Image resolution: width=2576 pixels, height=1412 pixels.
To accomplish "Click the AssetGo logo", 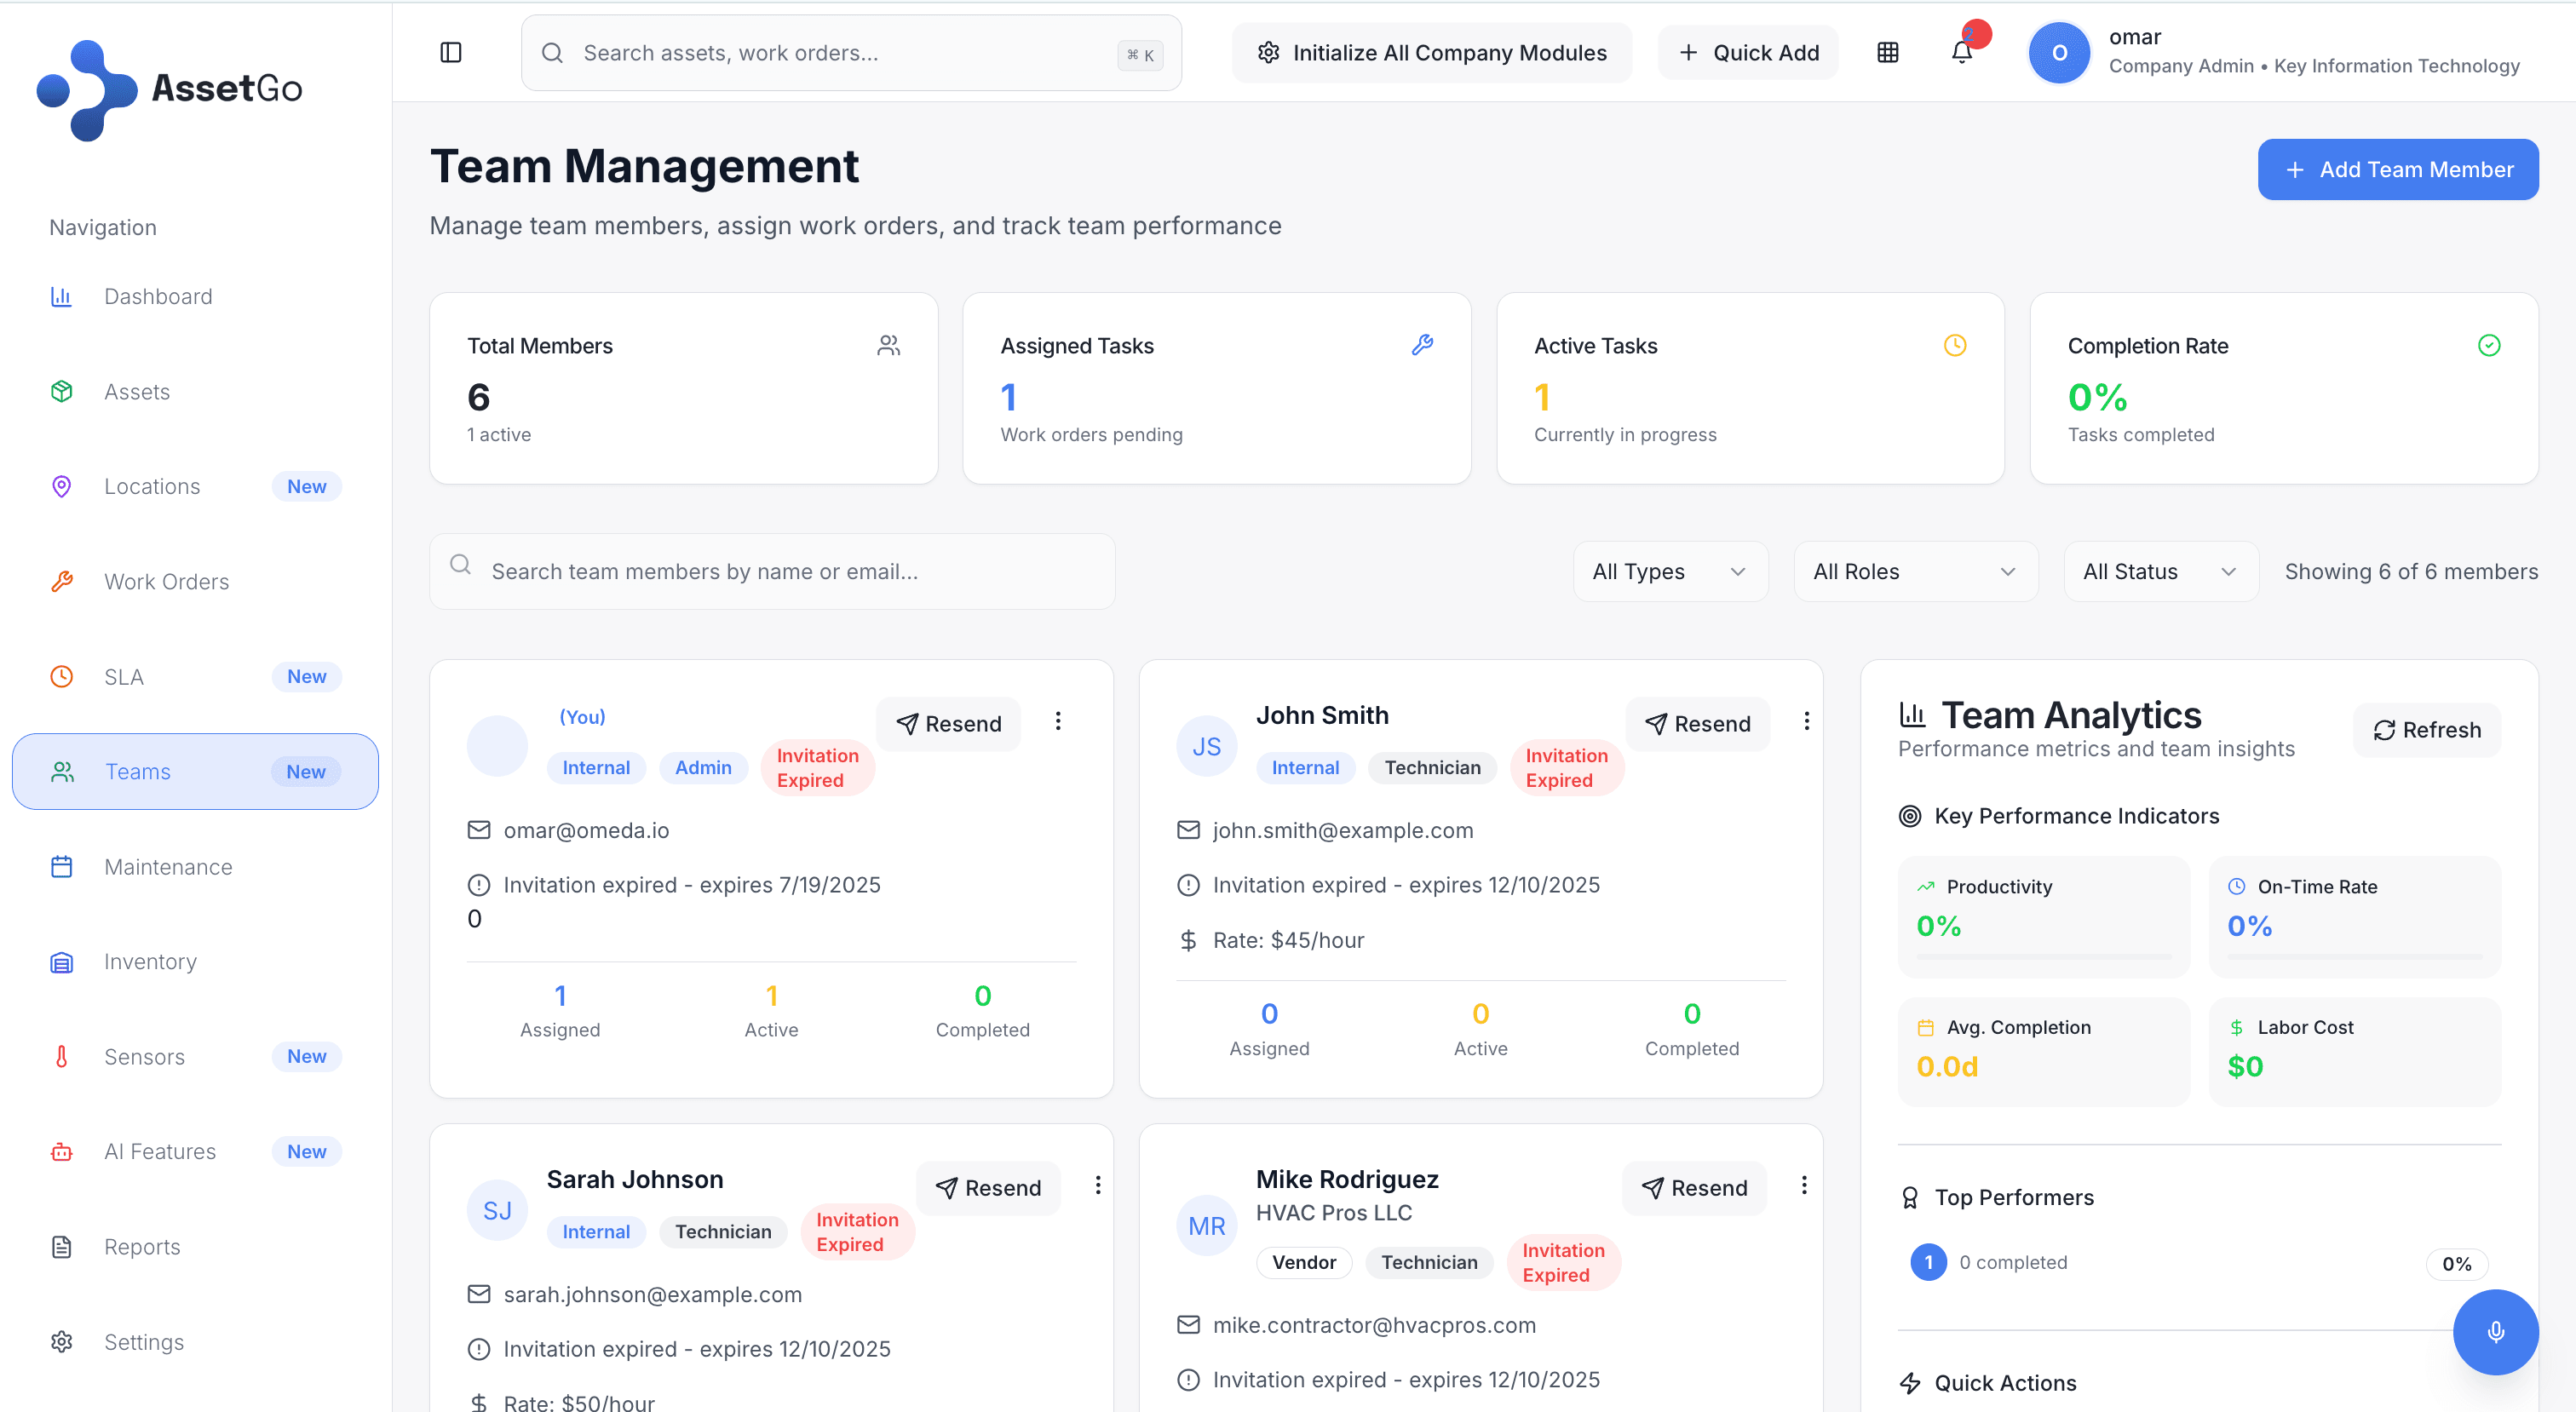I will point(170,89).
